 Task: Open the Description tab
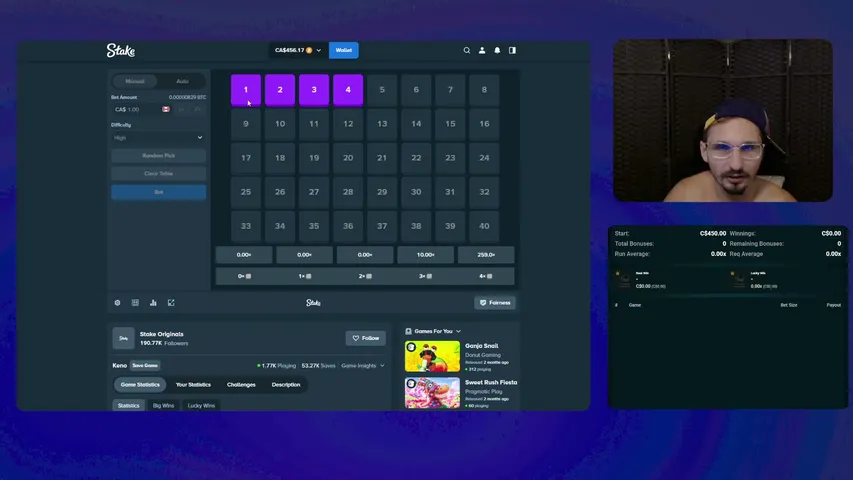(x=286, y=385)
